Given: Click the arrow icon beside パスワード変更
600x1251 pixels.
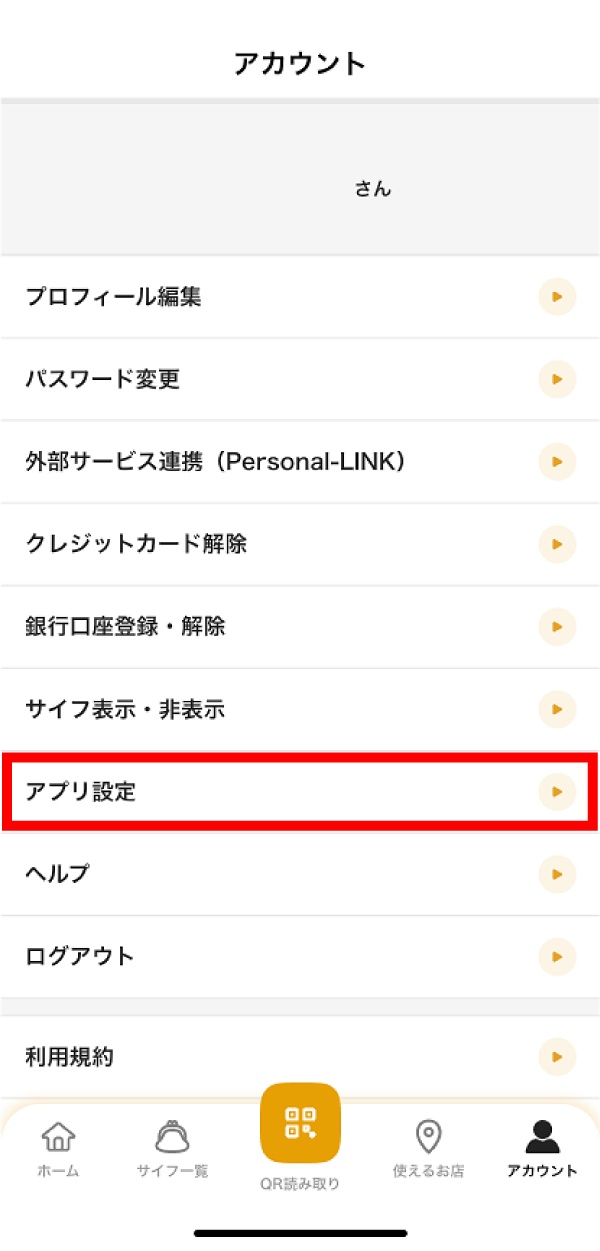Looking at the screenshot, I should tap(557, 380).
